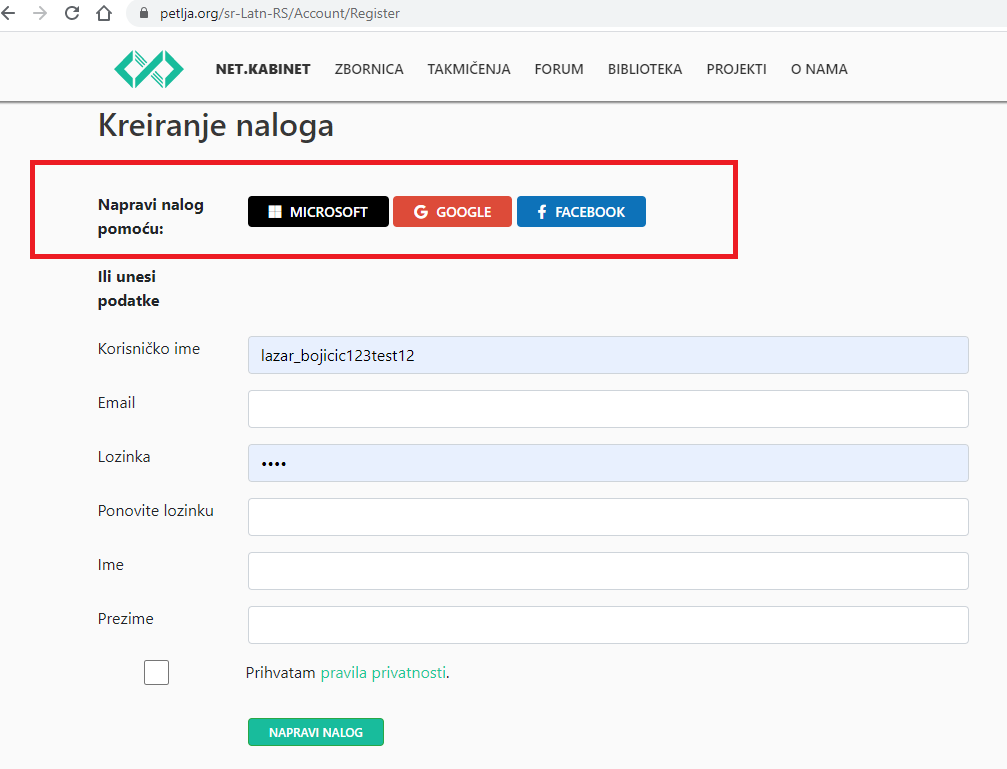This screenshot has height=769, width=1007.
Task: Go to BIBLIOTEKA section
Action: point(645,69)
